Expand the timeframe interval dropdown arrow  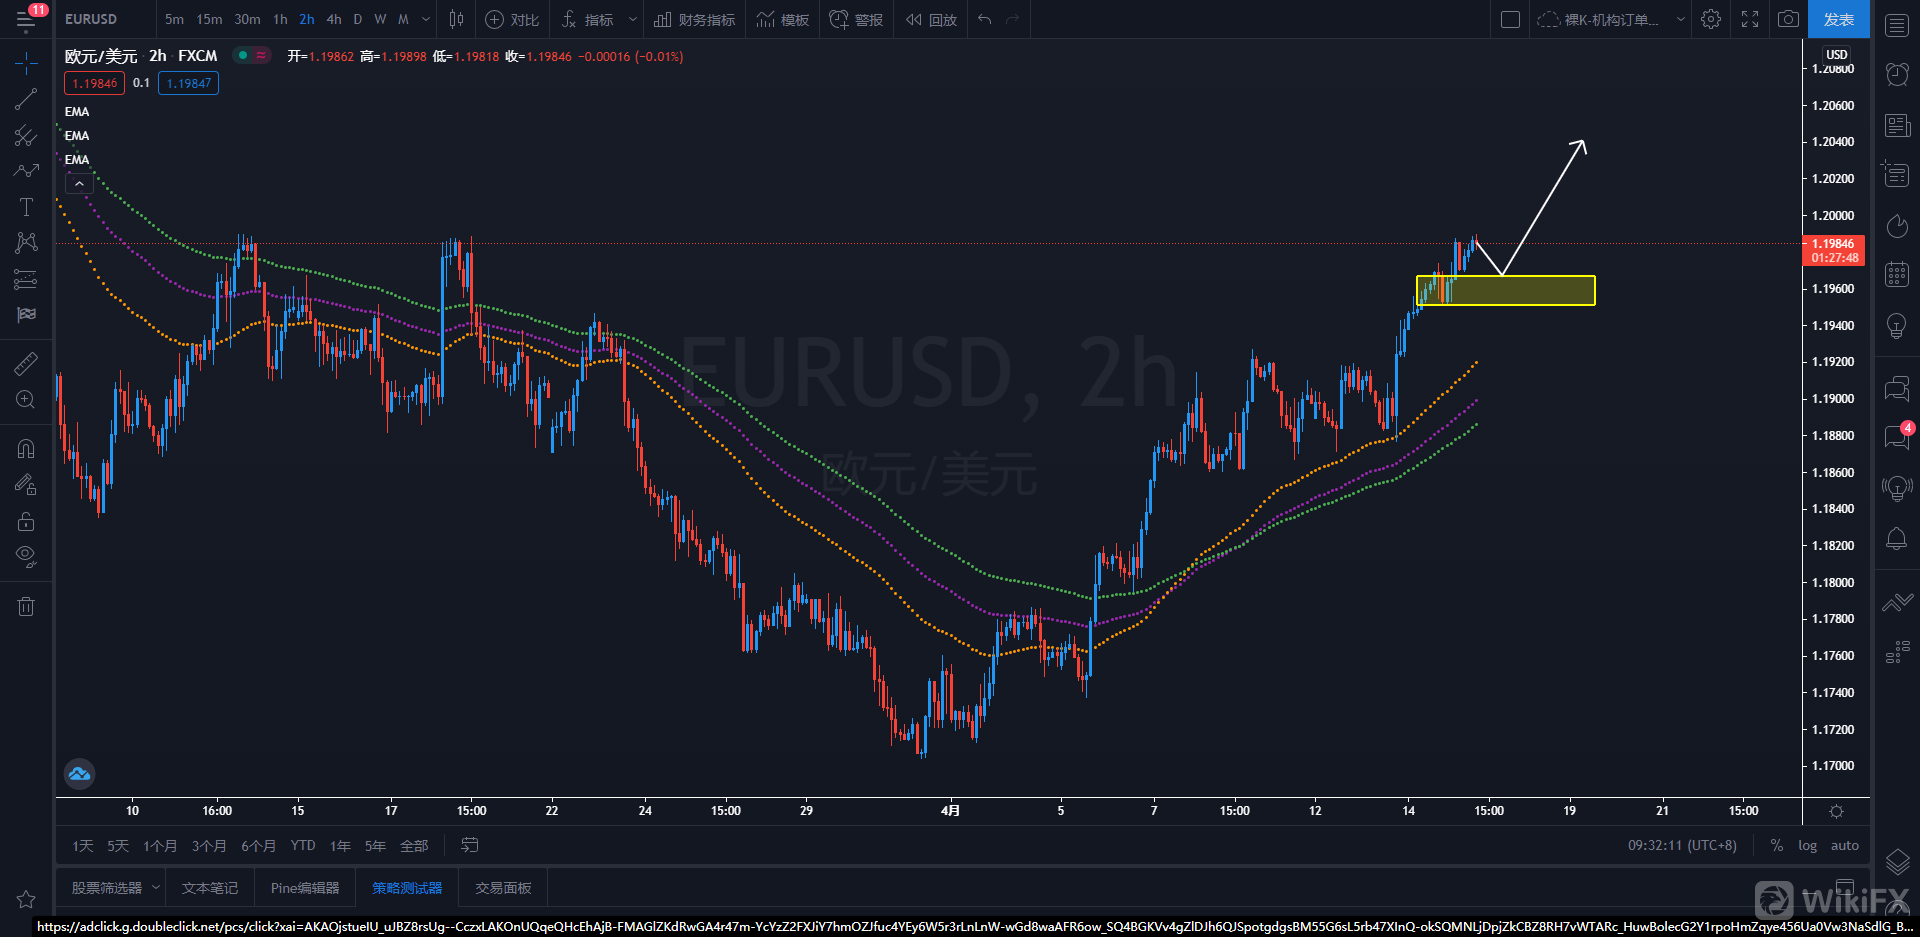click(426, 19)
